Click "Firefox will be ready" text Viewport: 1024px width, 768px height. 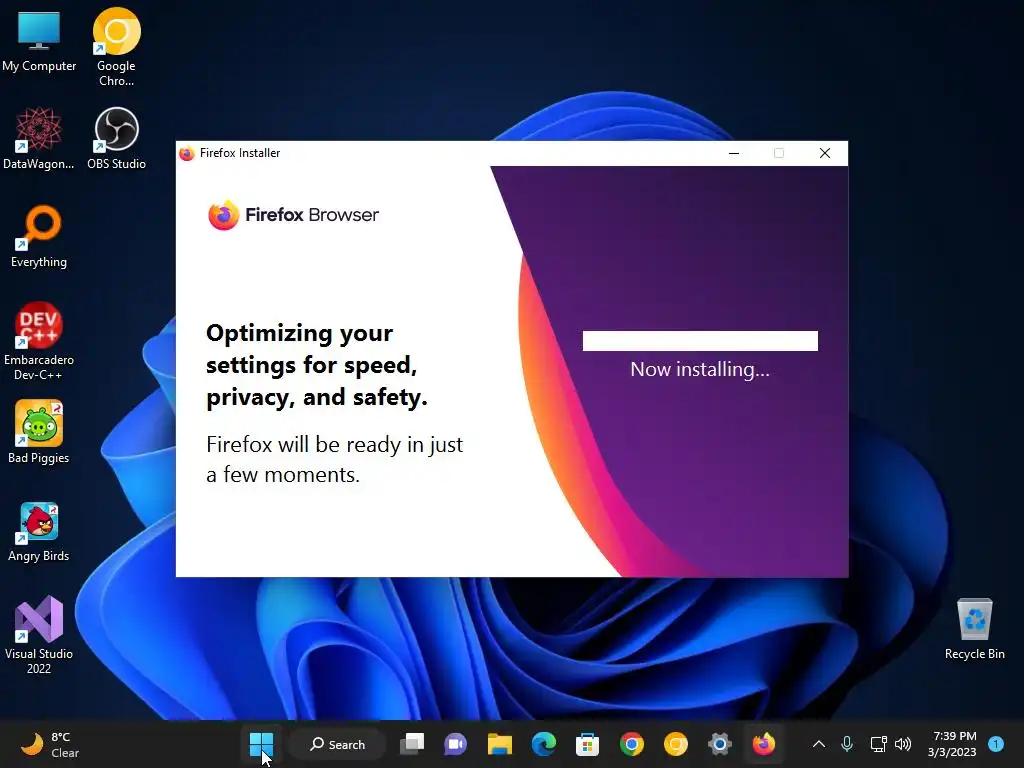click(334, 459)
